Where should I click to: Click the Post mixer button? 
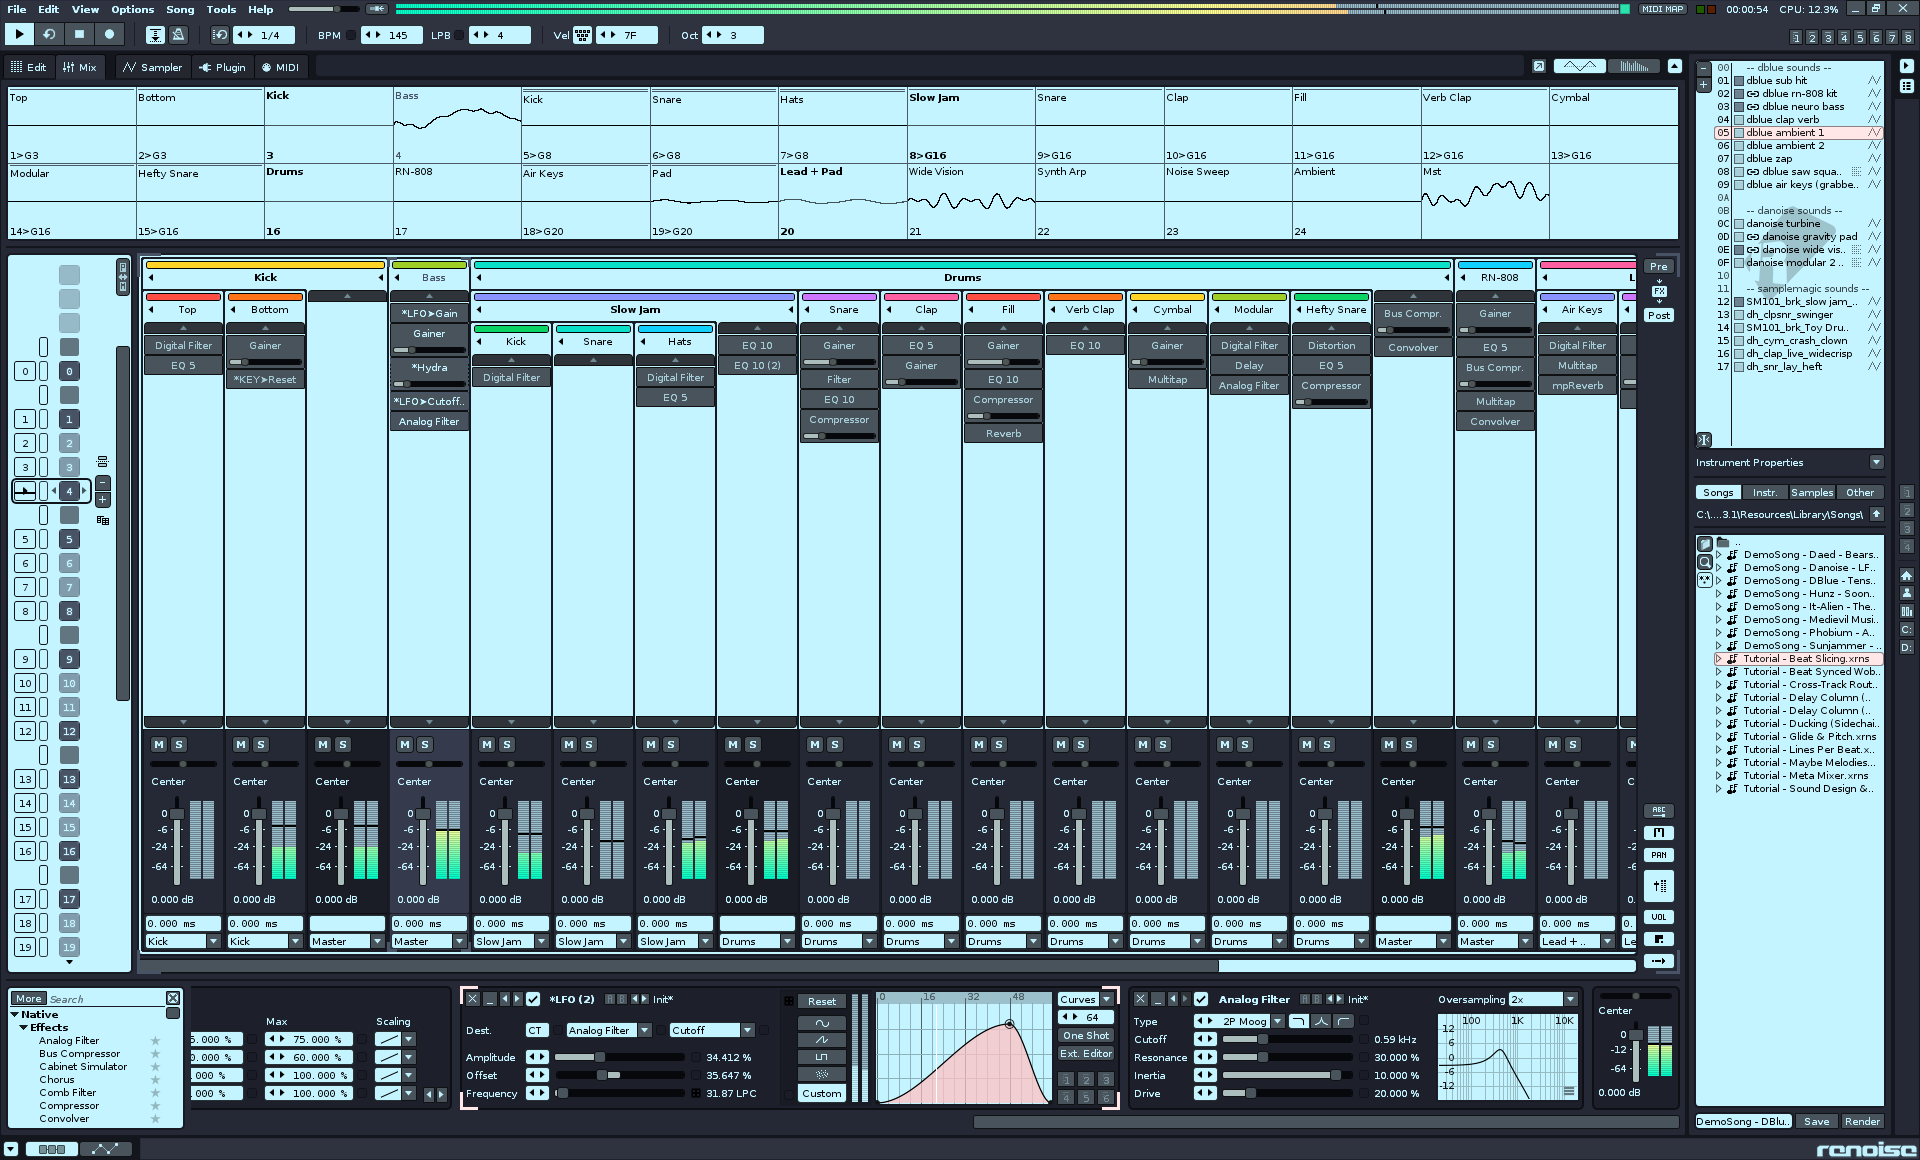coord(1659,315)
